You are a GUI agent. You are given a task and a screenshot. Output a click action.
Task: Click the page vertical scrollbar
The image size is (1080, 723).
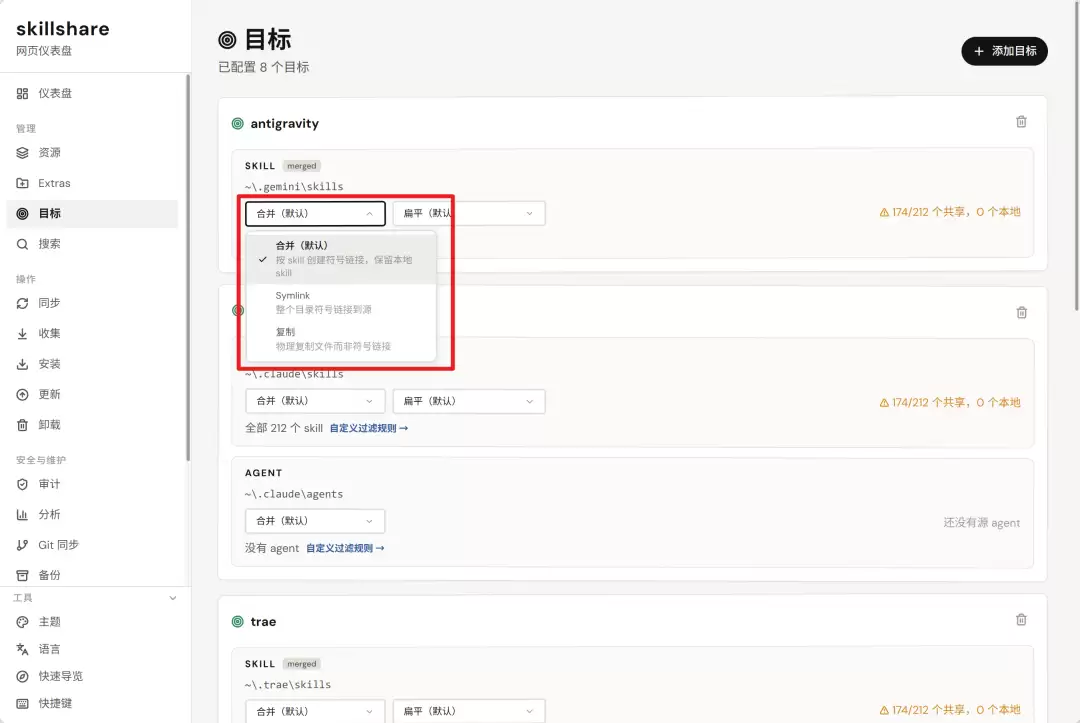pos(1076,155)
